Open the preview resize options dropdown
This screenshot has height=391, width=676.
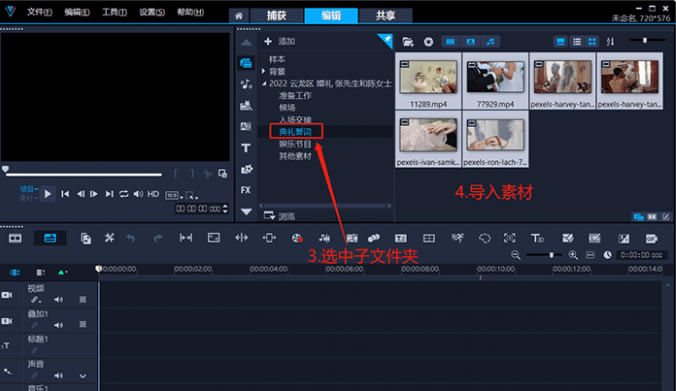192,196
